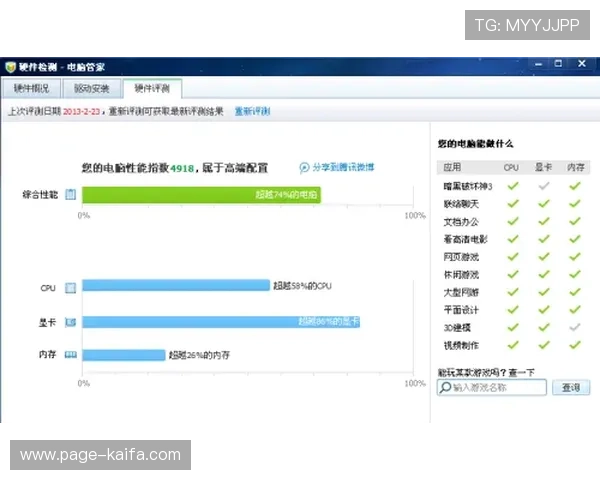Click the 看高清电影 row label
600x480 pixels.
[465, 239]
